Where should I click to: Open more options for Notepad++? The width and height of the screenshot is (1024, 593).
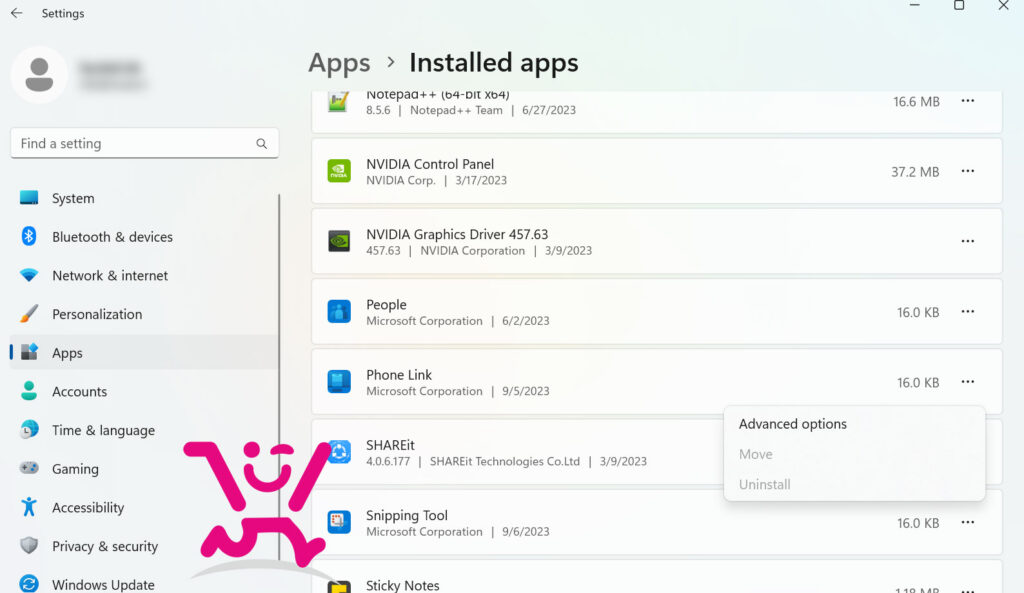click(x=967, y=101)
